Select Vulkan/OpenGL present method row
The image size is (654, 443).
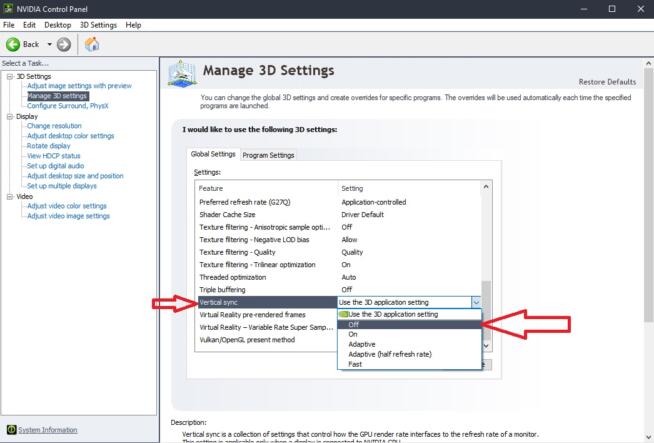point(266,340)
